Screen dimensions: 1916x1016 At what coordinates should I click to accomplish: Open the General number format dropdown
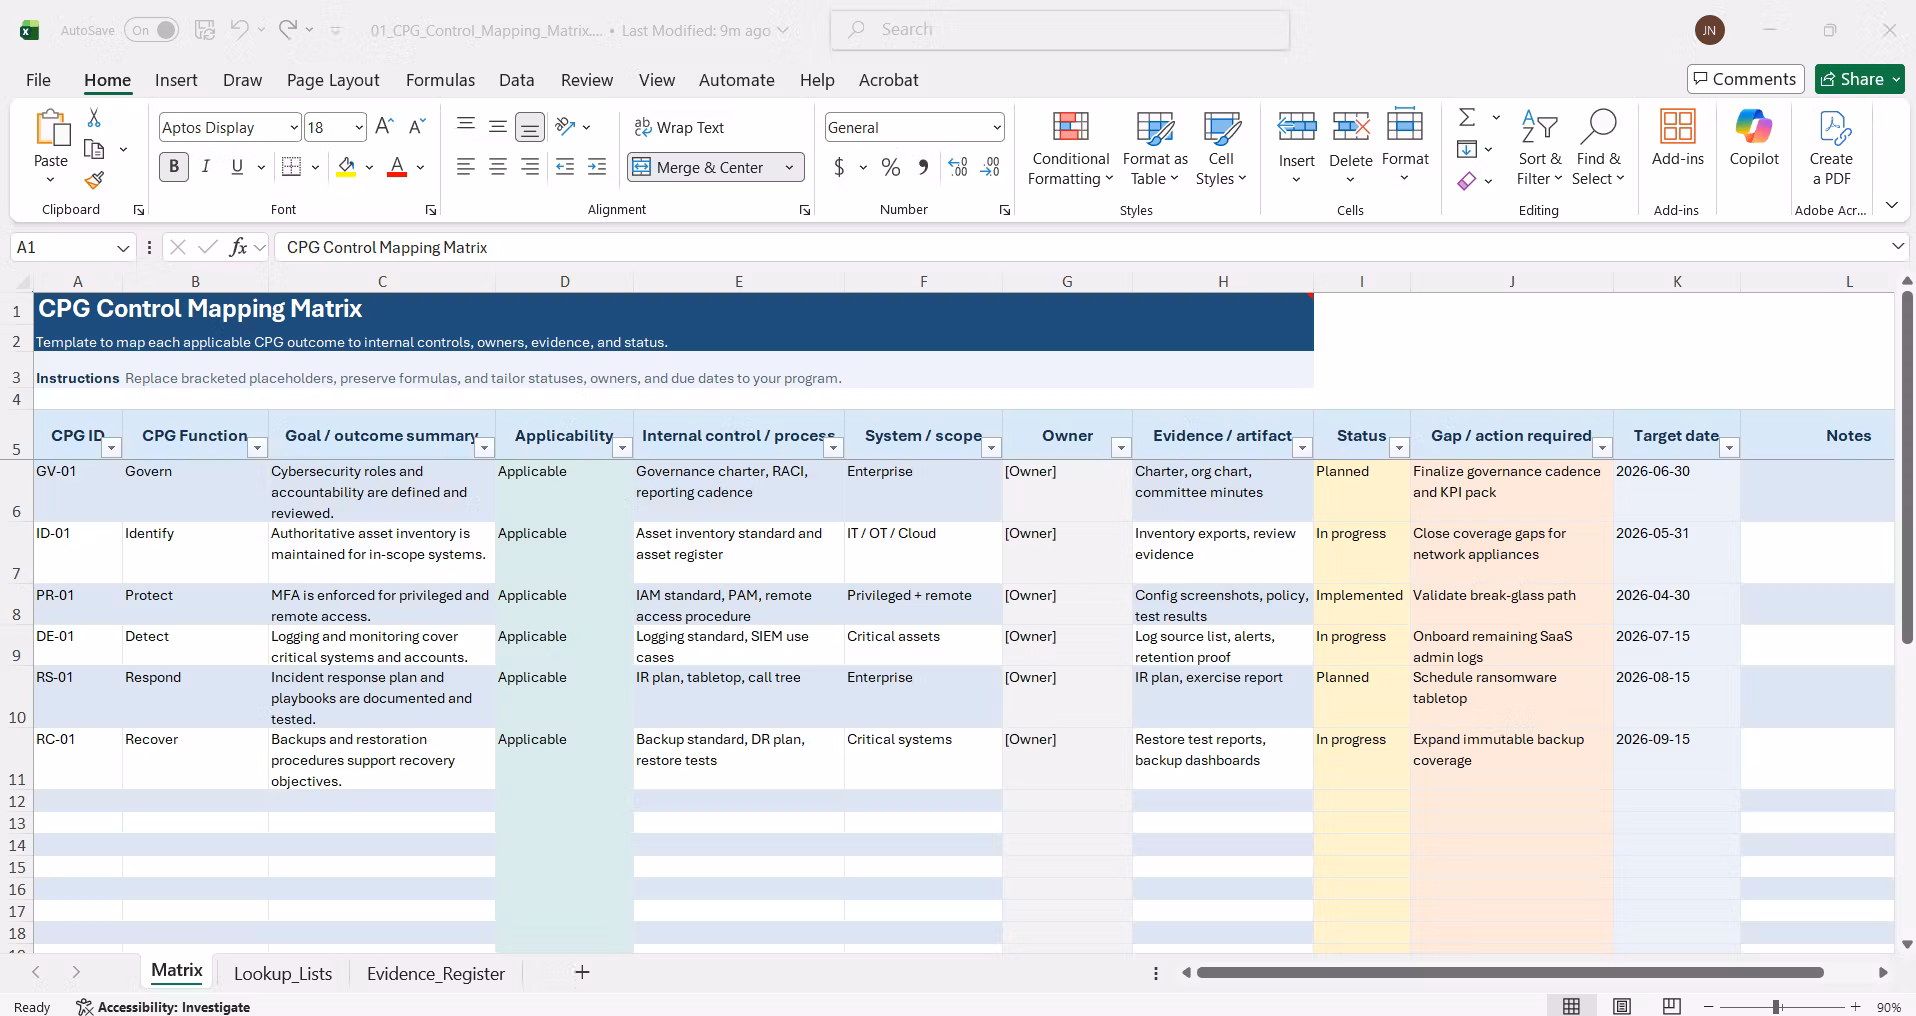997,127
